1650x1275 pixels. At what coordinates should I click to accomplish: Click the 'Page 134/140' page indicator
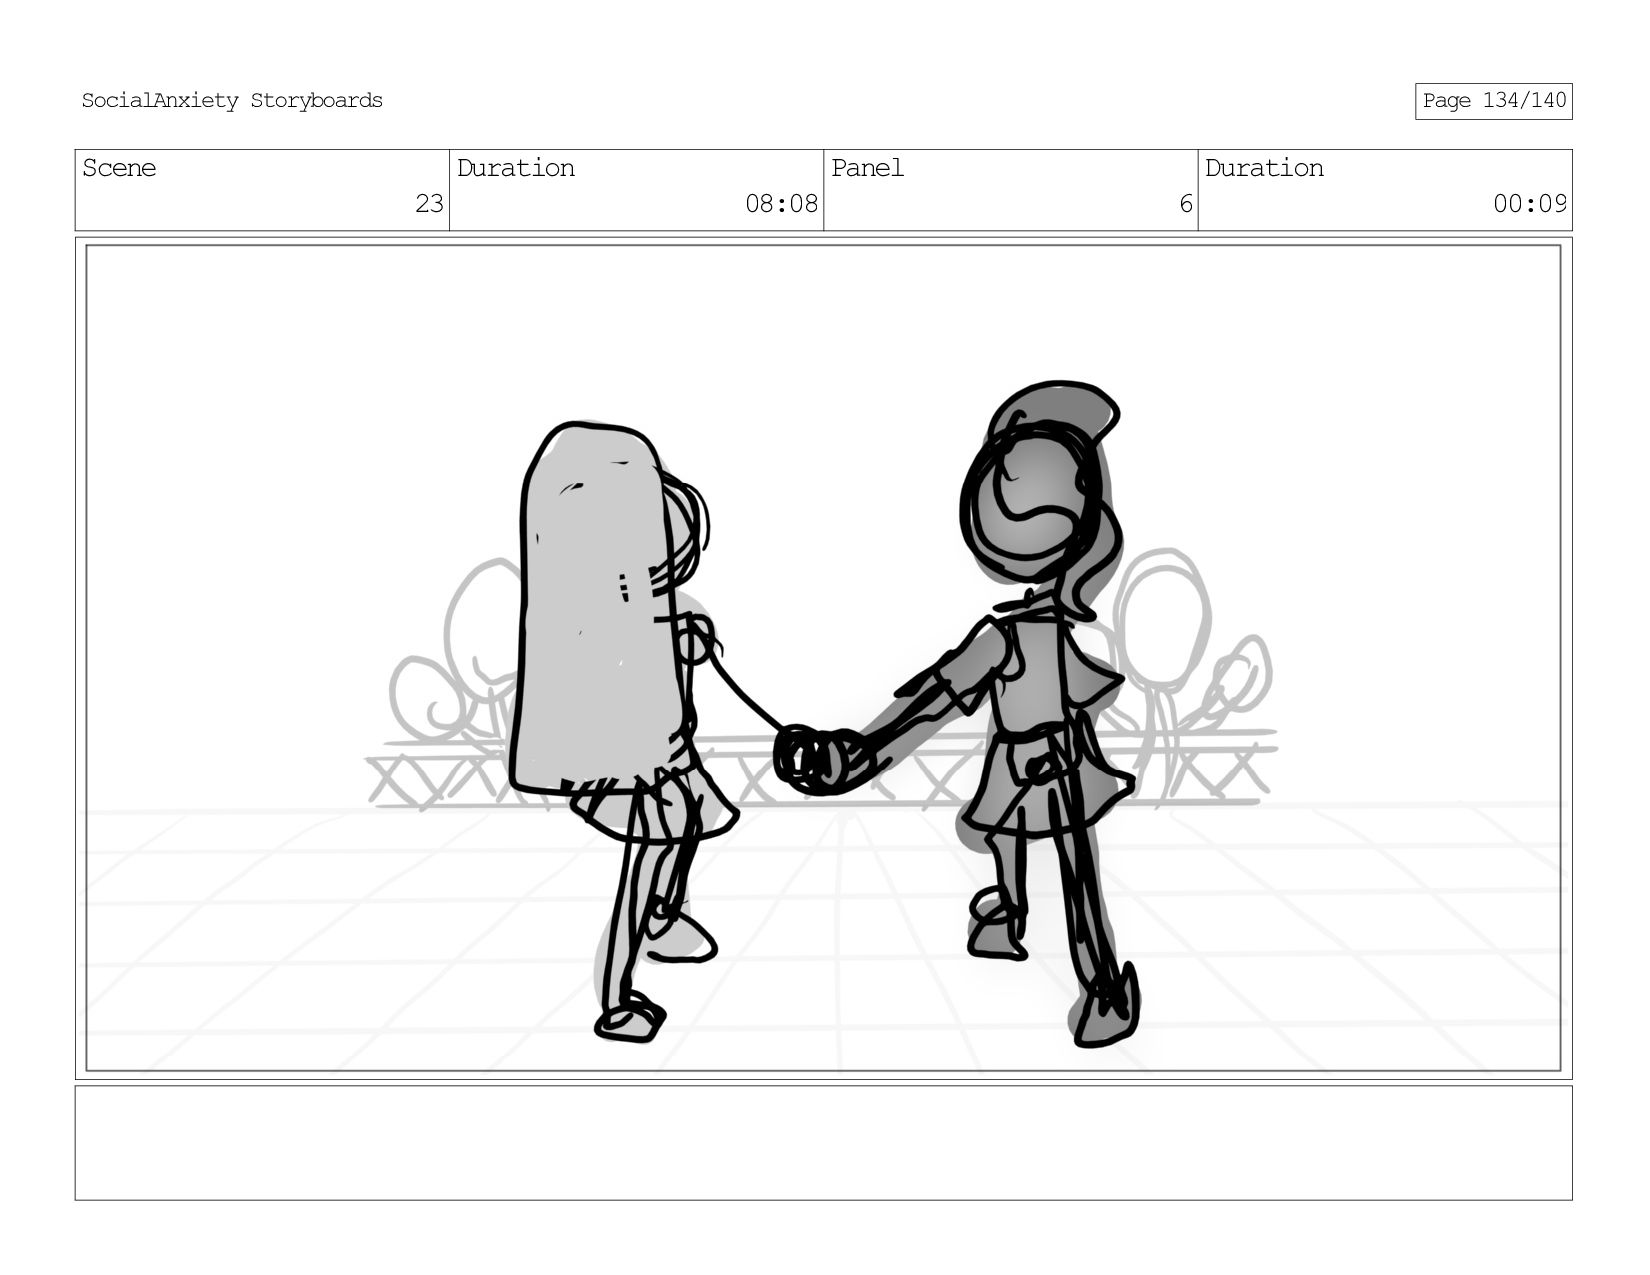[x=1494, y=101]
